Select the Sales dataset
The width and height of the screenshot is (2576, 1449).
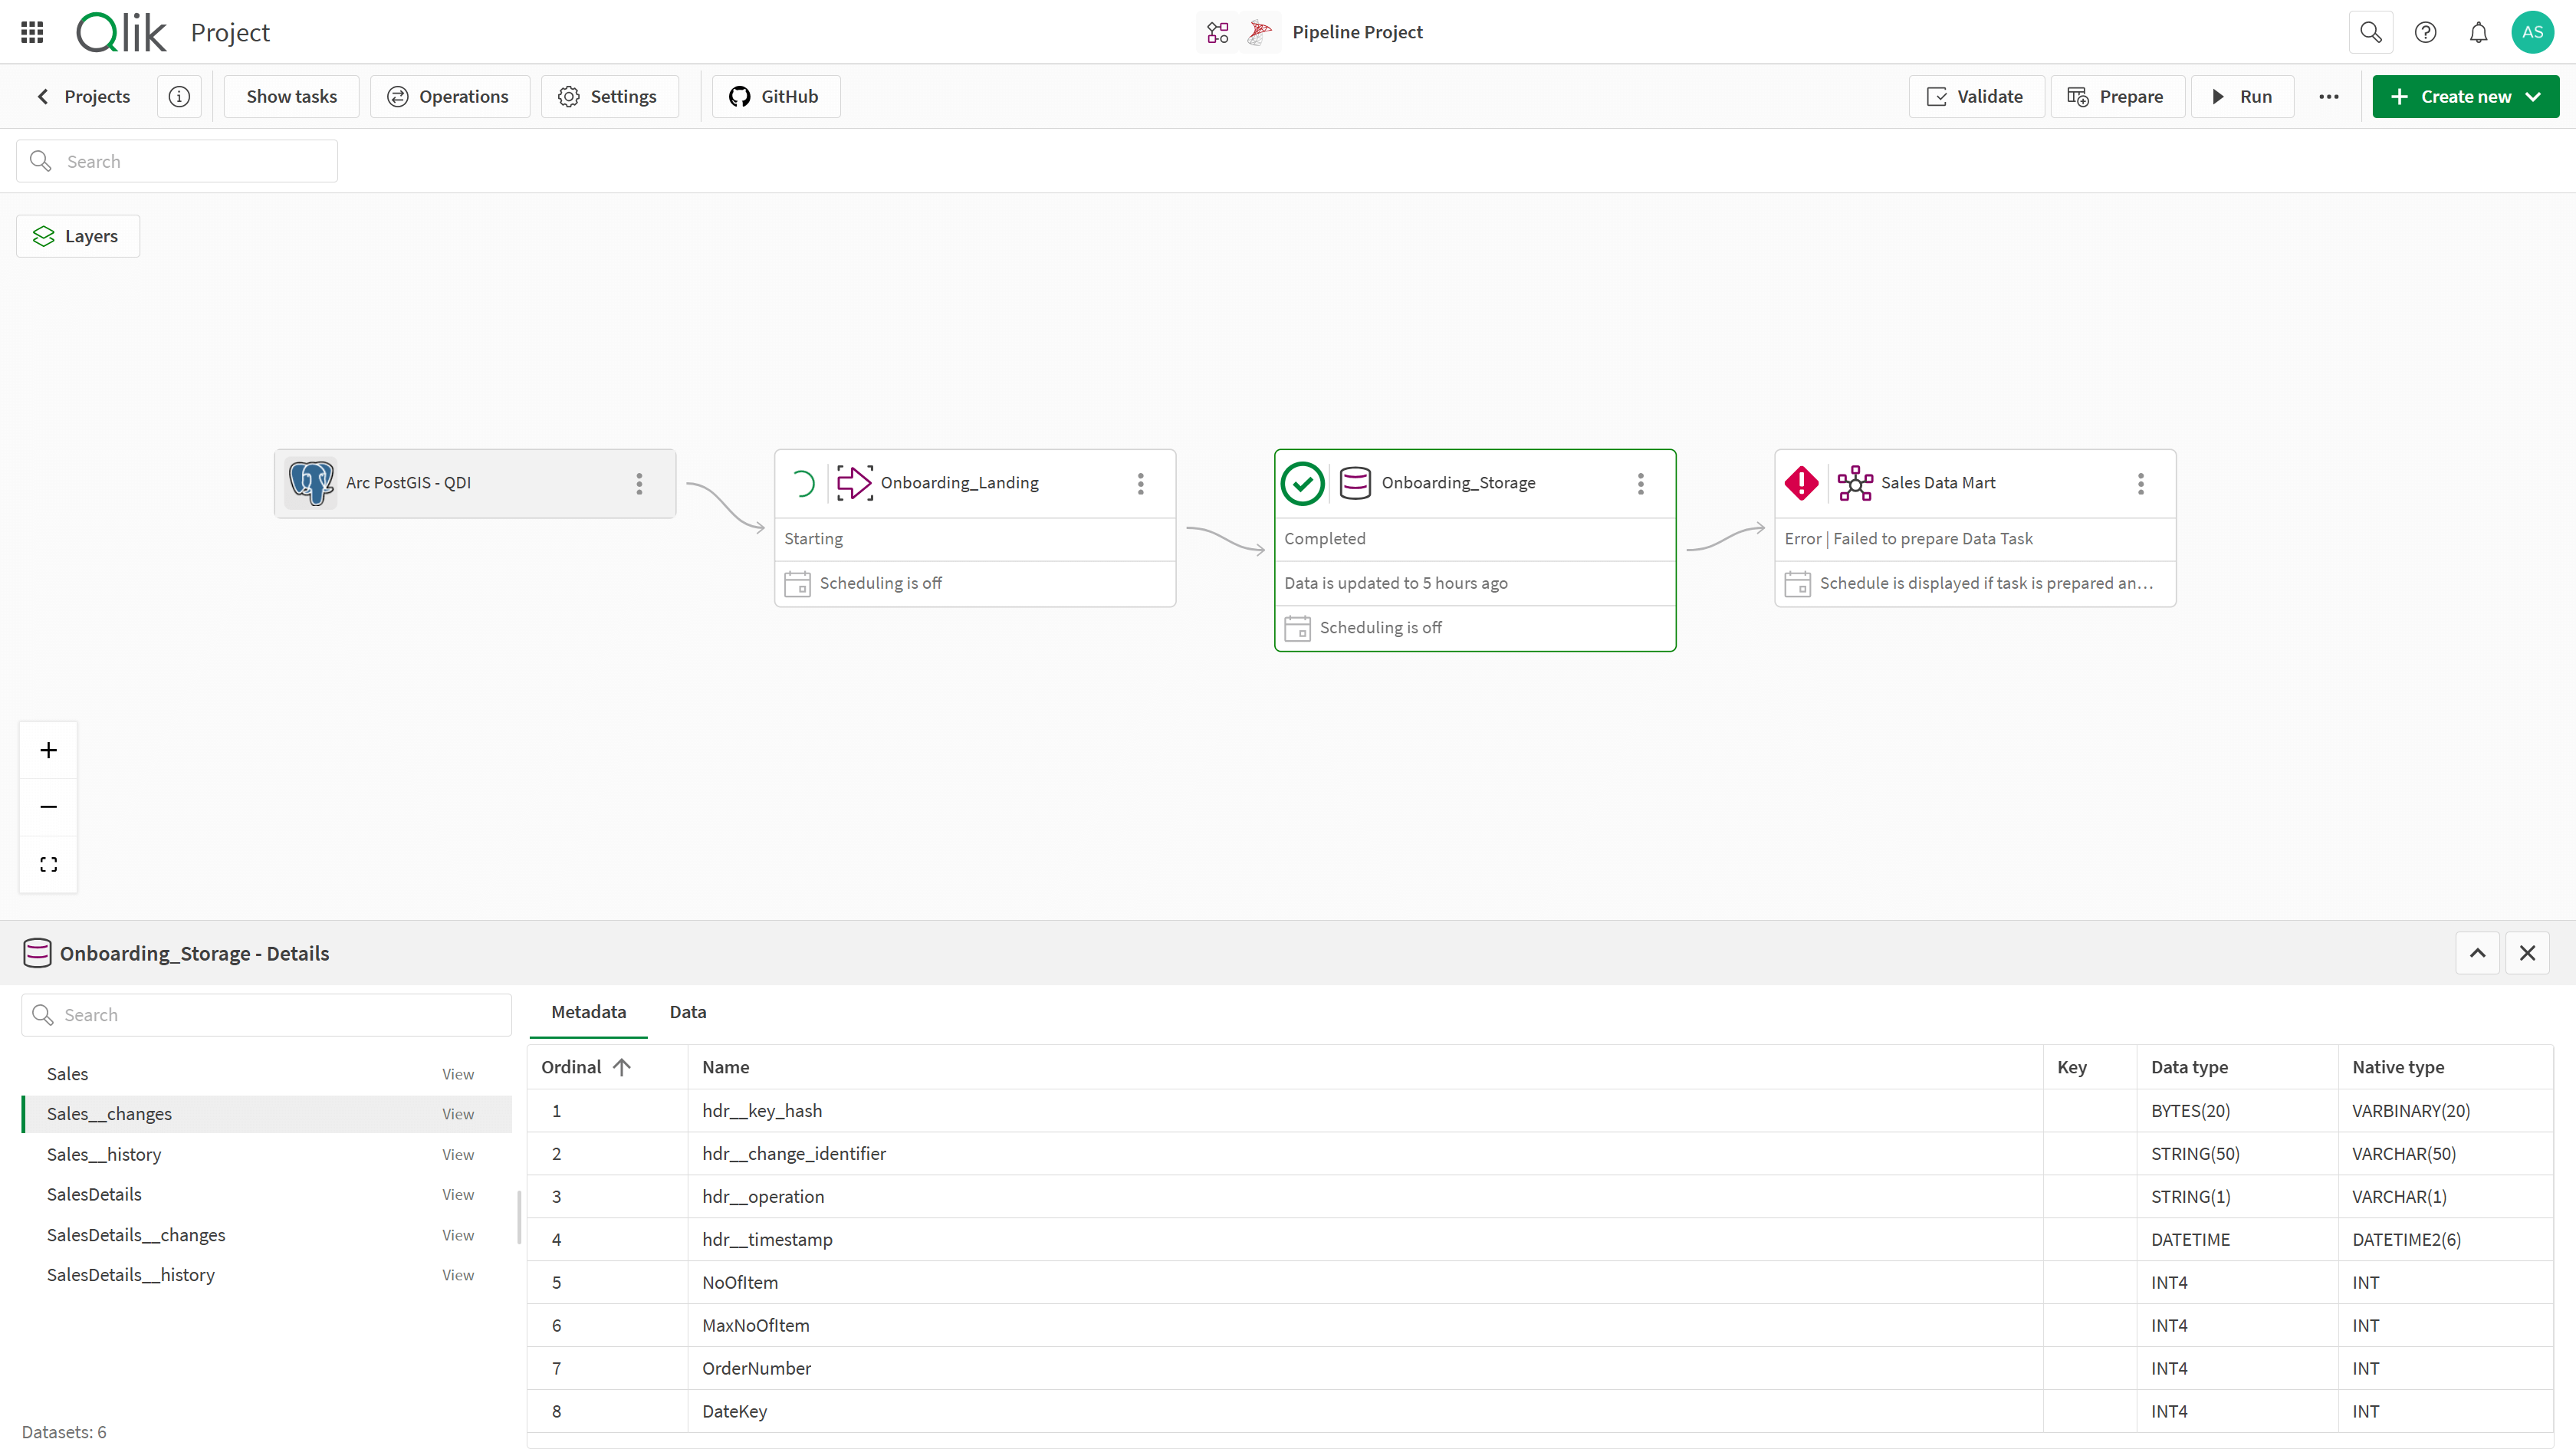(266, 1074)
